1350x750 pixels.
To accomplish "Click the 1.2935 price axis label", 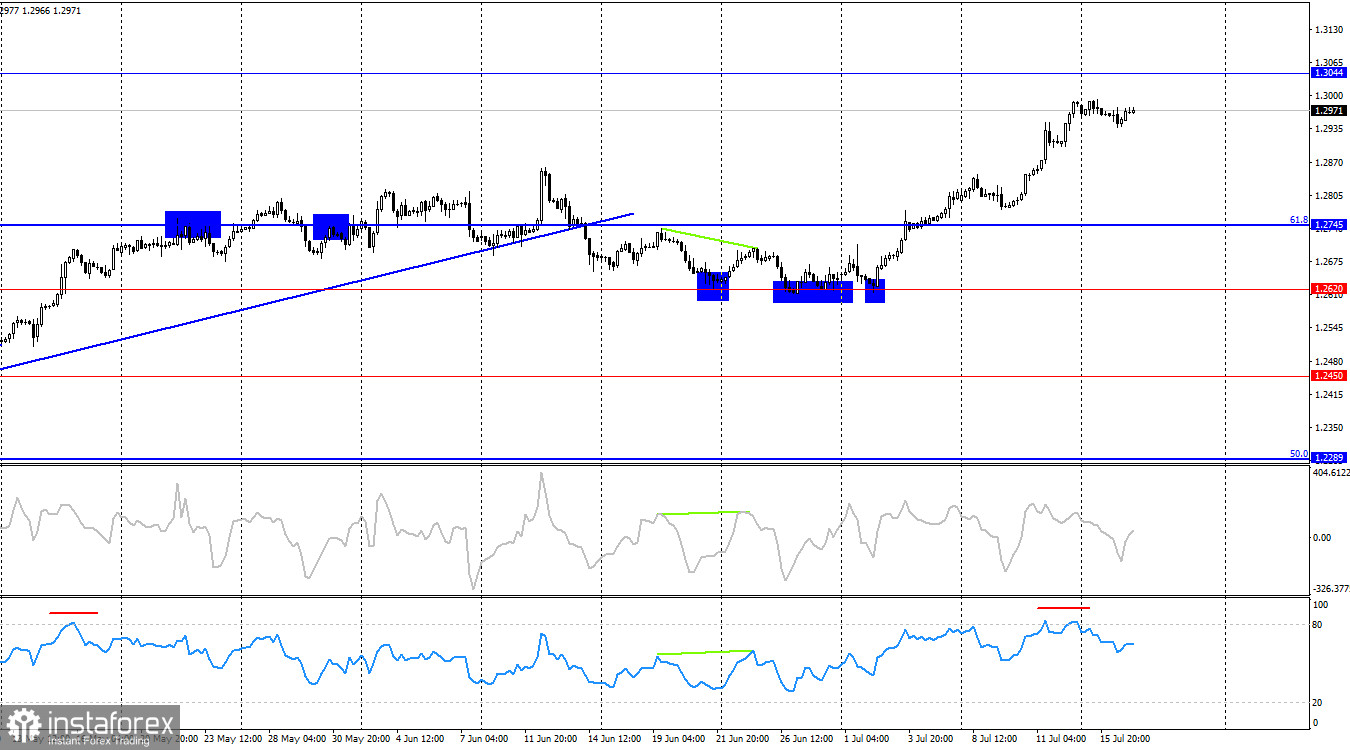I will pos(1330,129).
